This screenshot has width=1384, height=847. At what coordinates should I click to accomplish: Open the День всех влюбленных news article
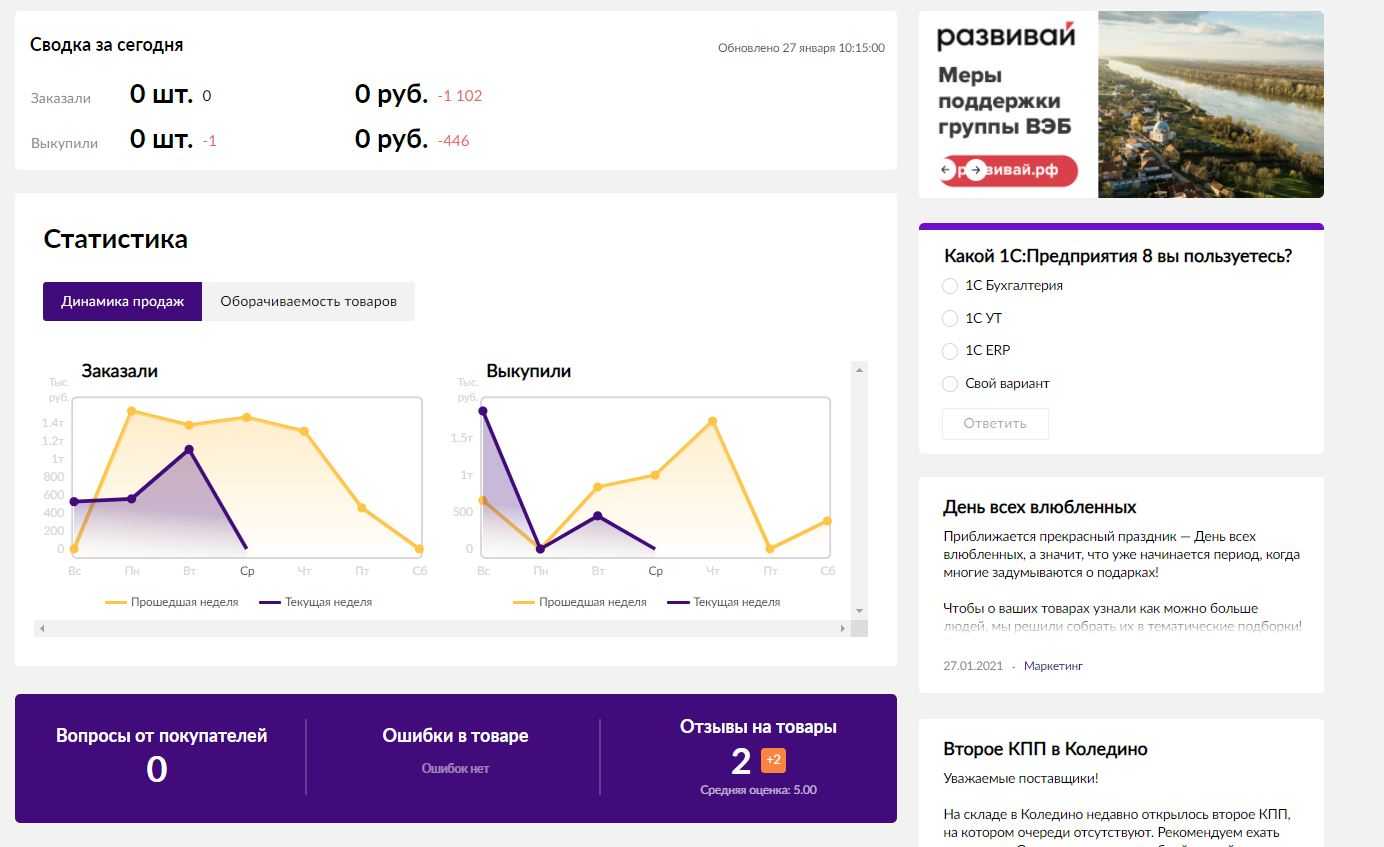click(x=1039, y=507)
